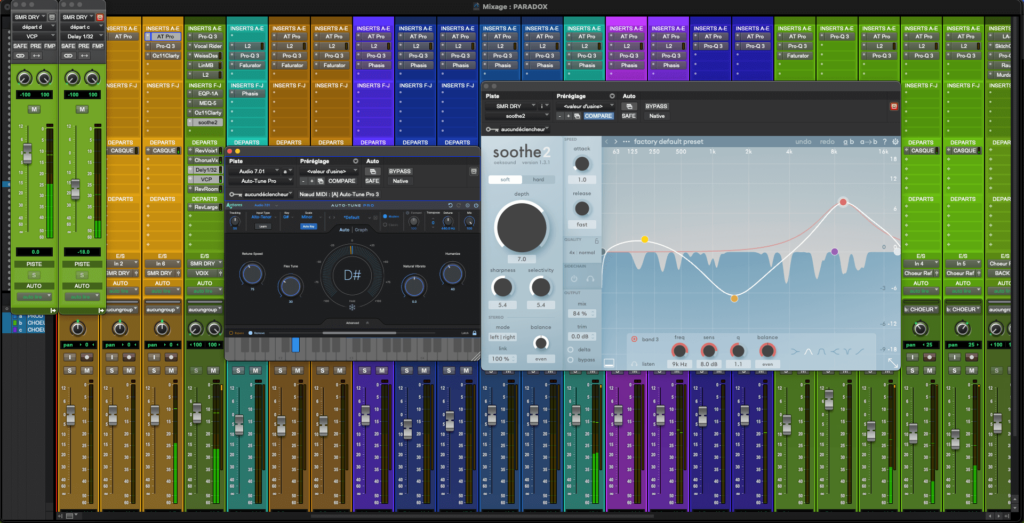Click soothe2 a→b copy option
This screenshot has height=523, width=1024.
(x=869, y=142)
